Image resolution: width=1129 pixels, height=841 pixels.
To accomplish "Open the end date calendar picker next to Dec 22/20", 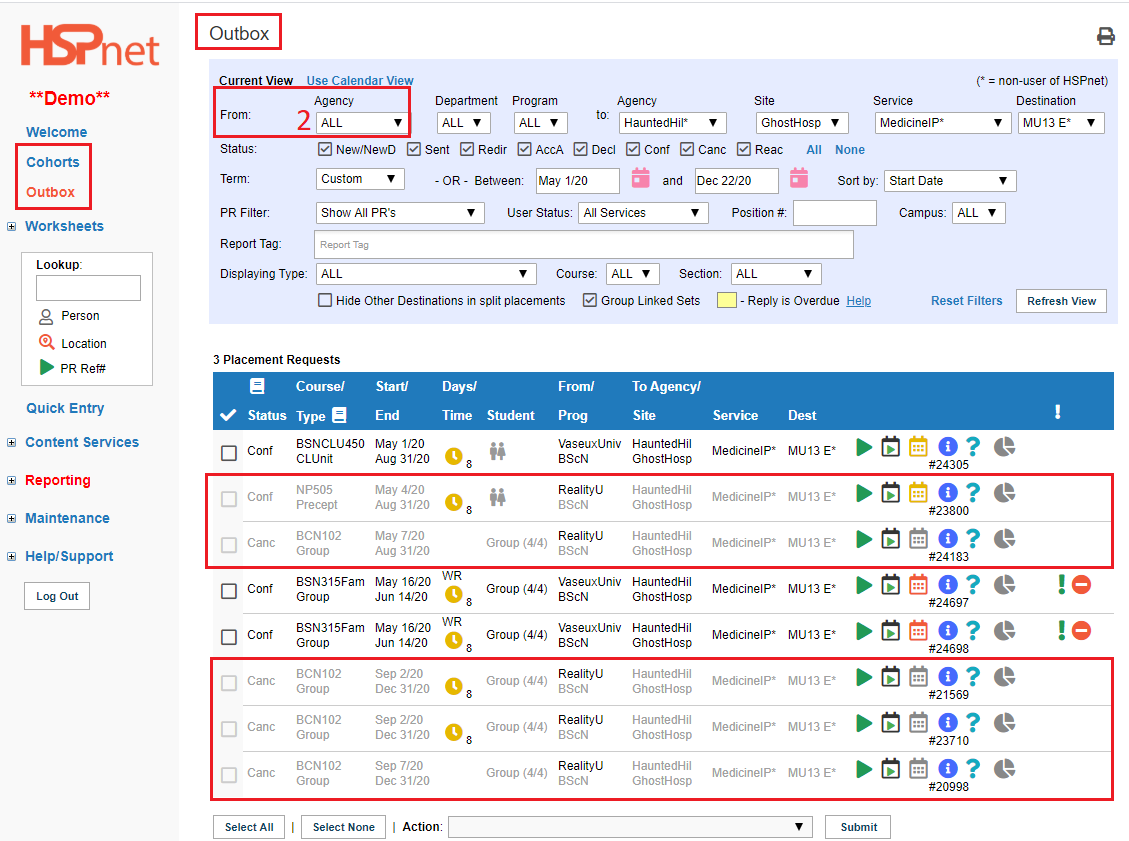I will point(799,178).
